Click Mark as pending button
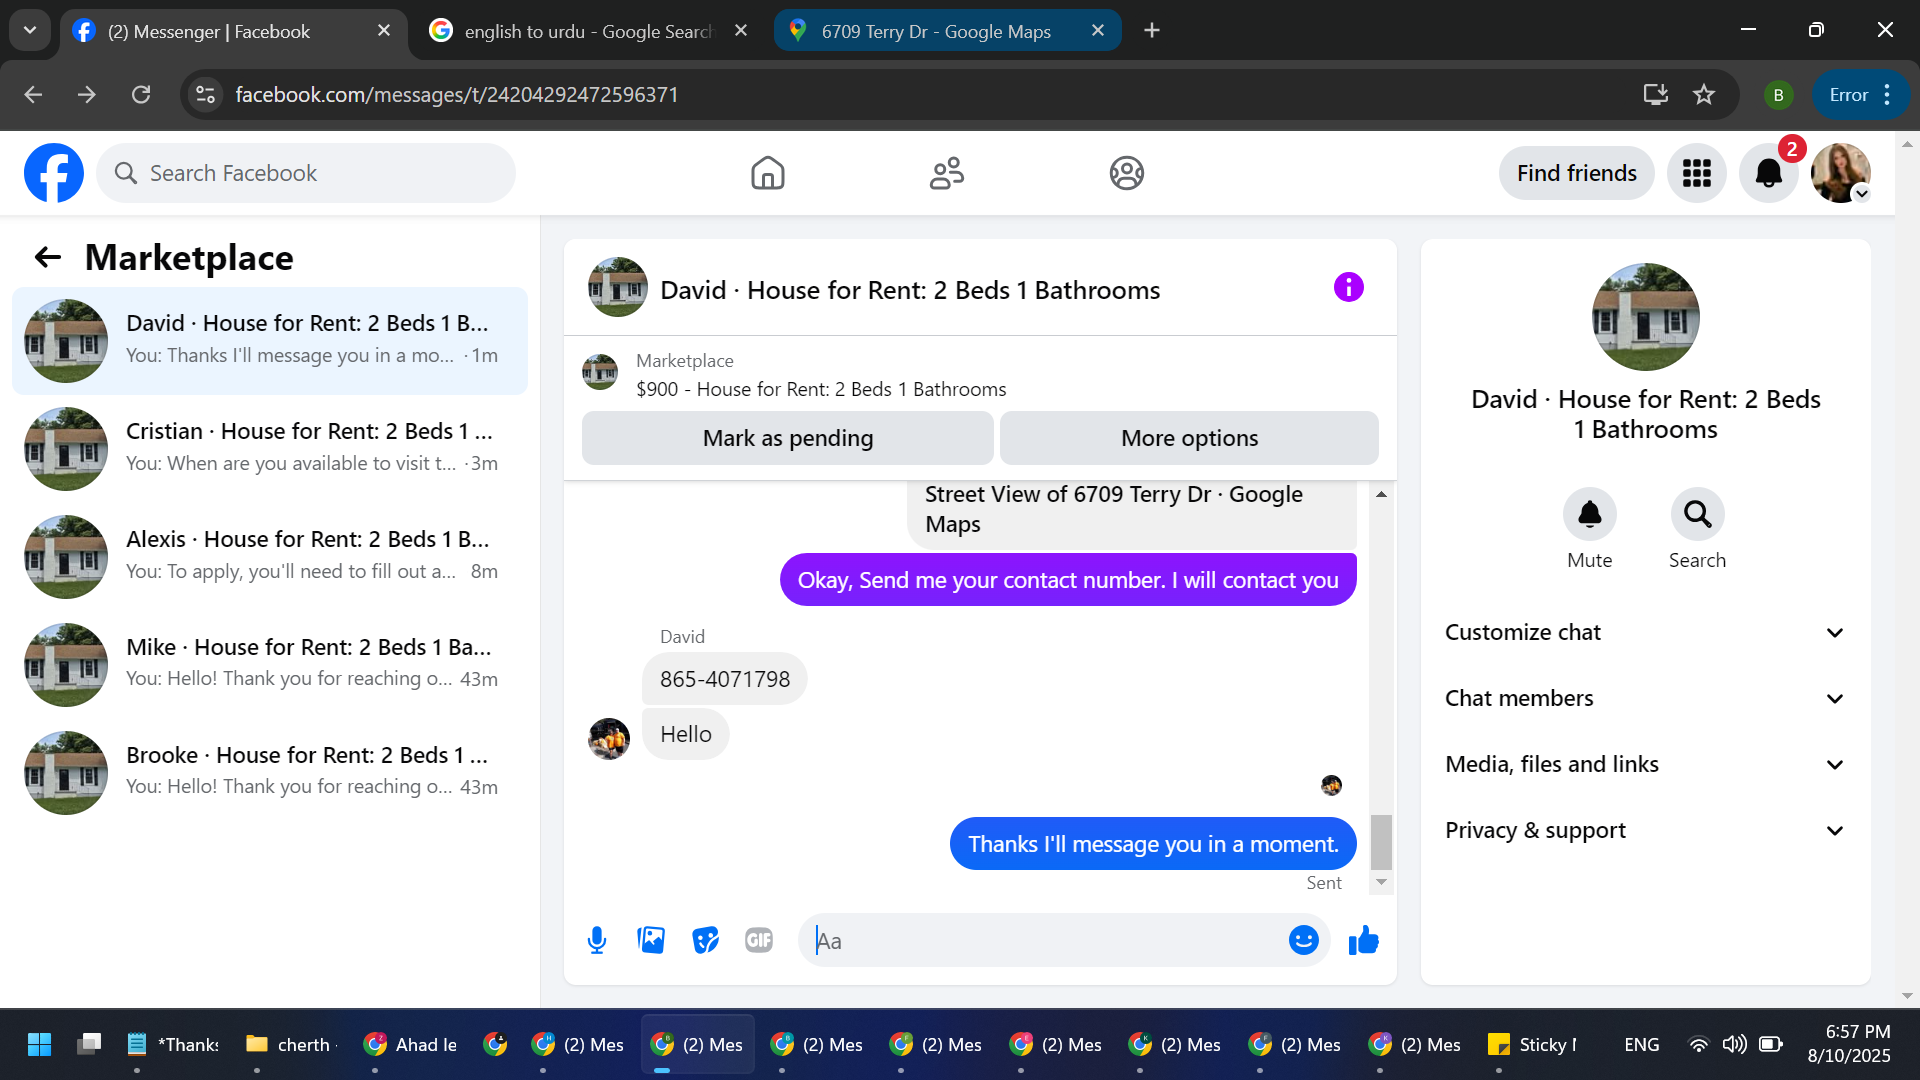The image size is (1920, 1080). click(x=787, y=438)
